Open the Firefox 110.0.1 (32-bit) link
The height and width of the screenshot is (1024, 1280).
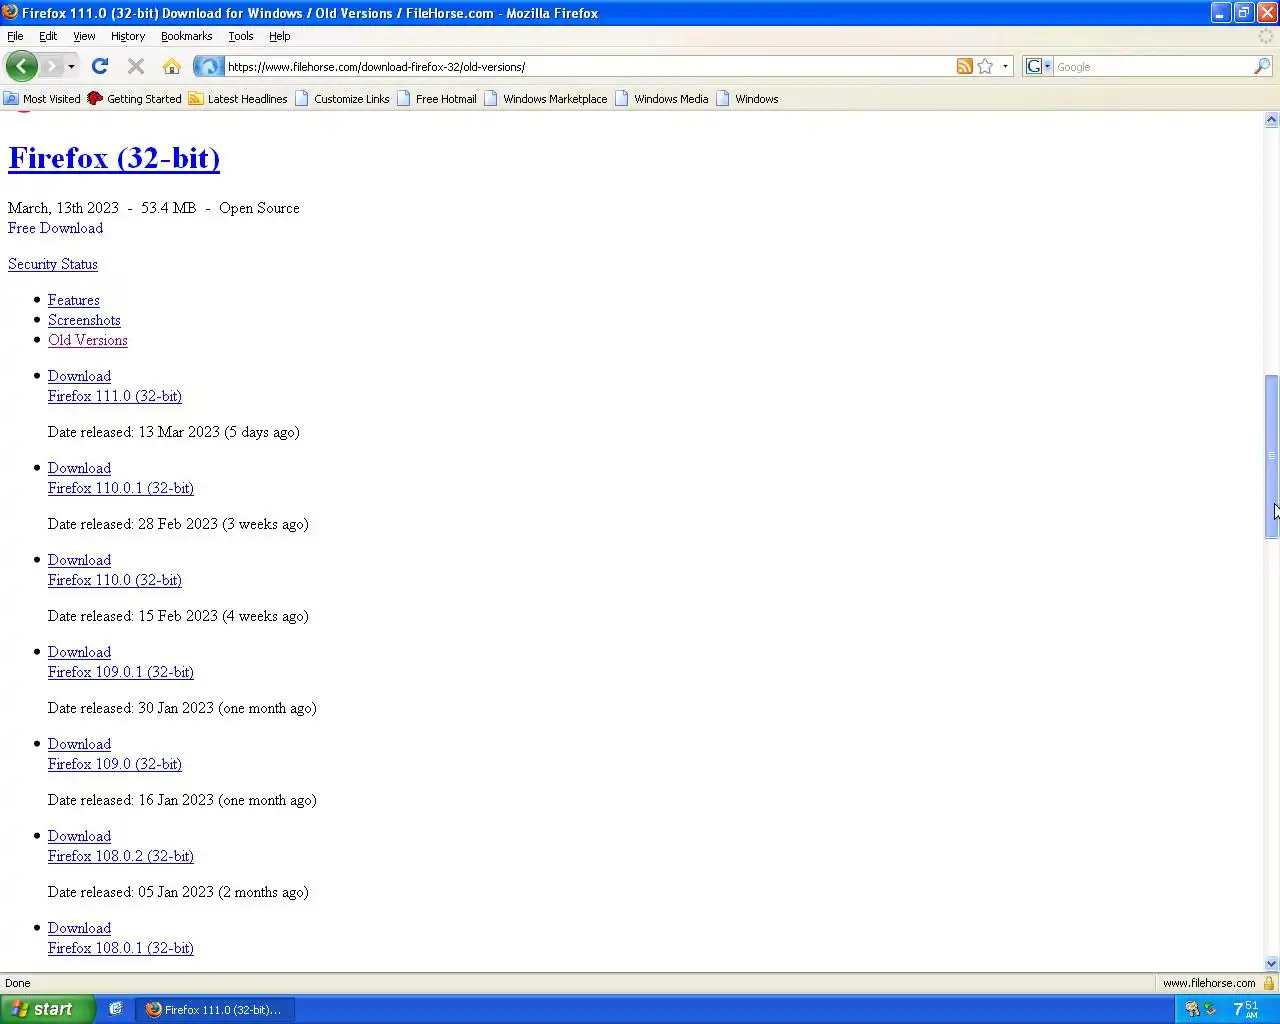pos(121,488)
